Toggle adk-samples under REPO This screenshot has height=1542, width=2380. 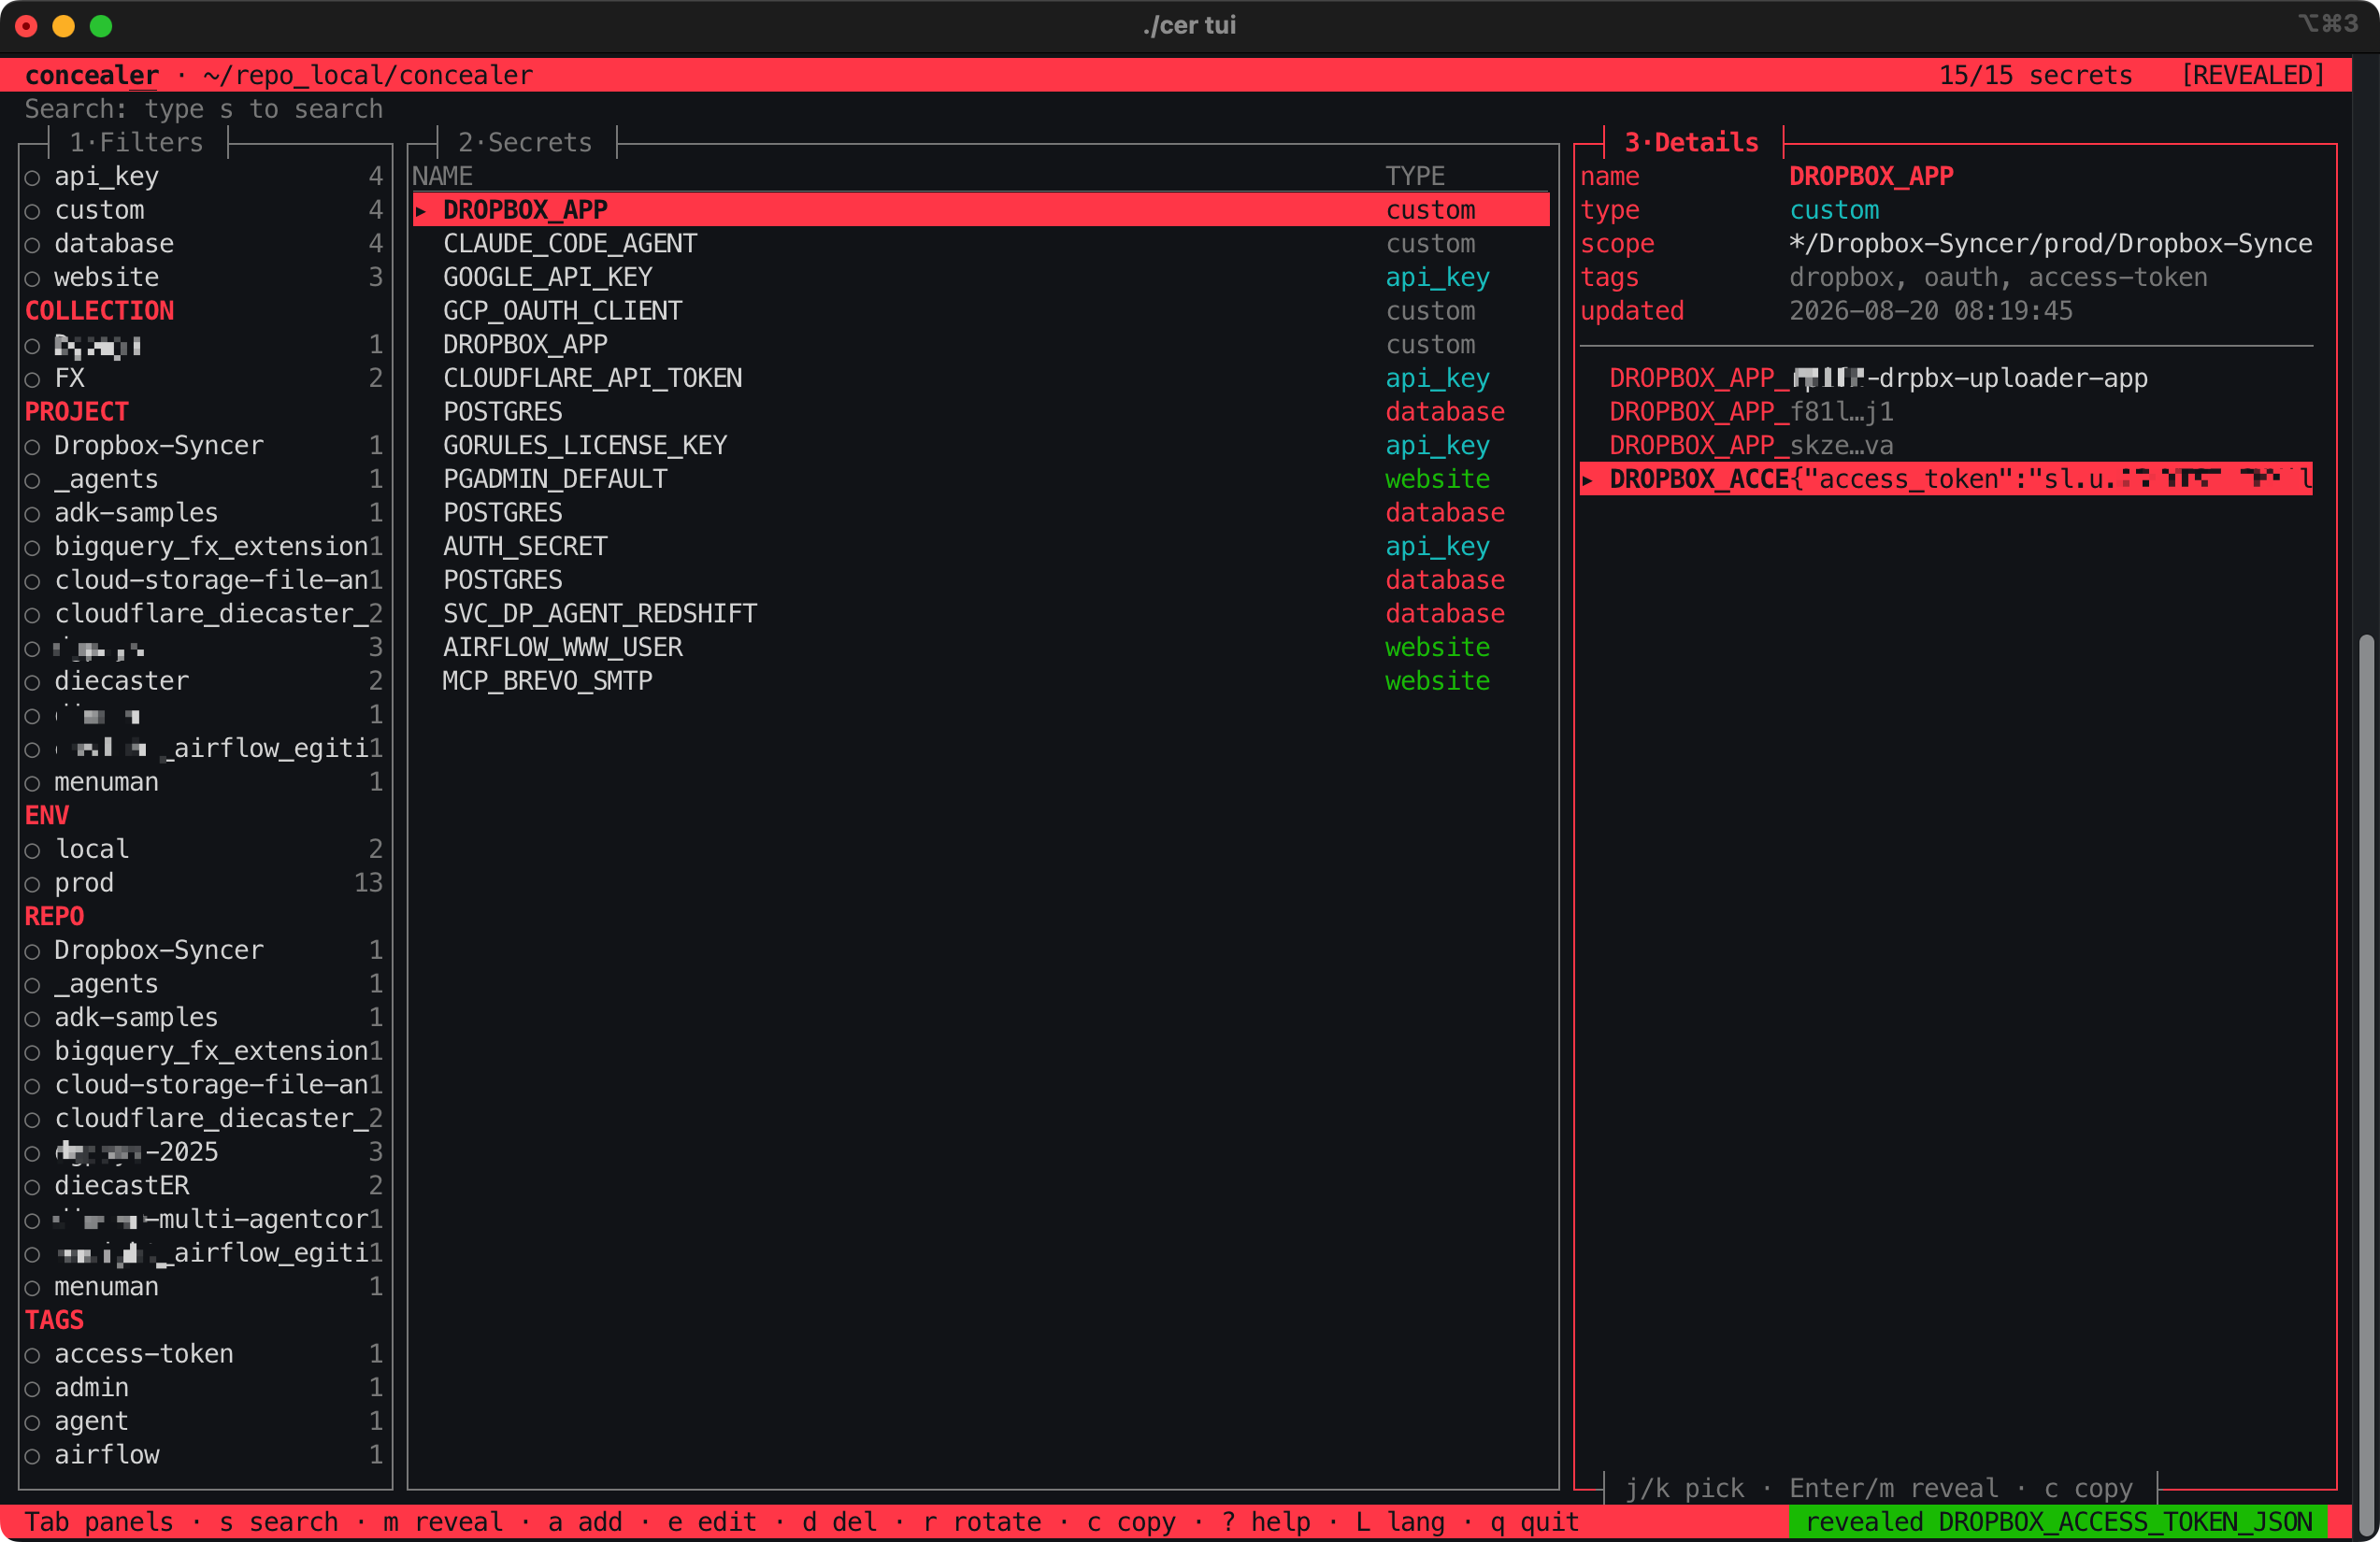[x=204, y=1018]
